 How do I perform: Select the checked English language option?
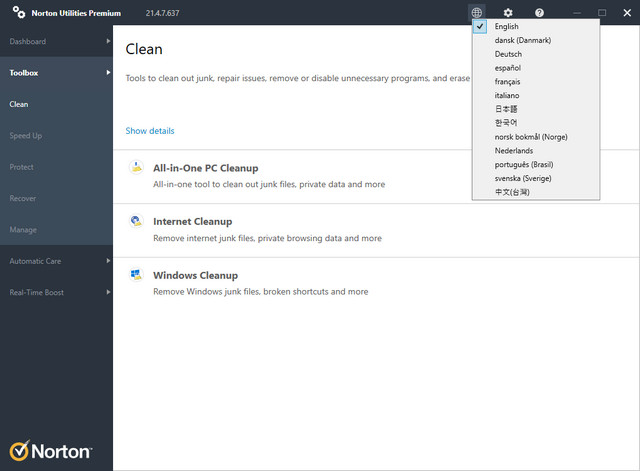click(506, 26)
